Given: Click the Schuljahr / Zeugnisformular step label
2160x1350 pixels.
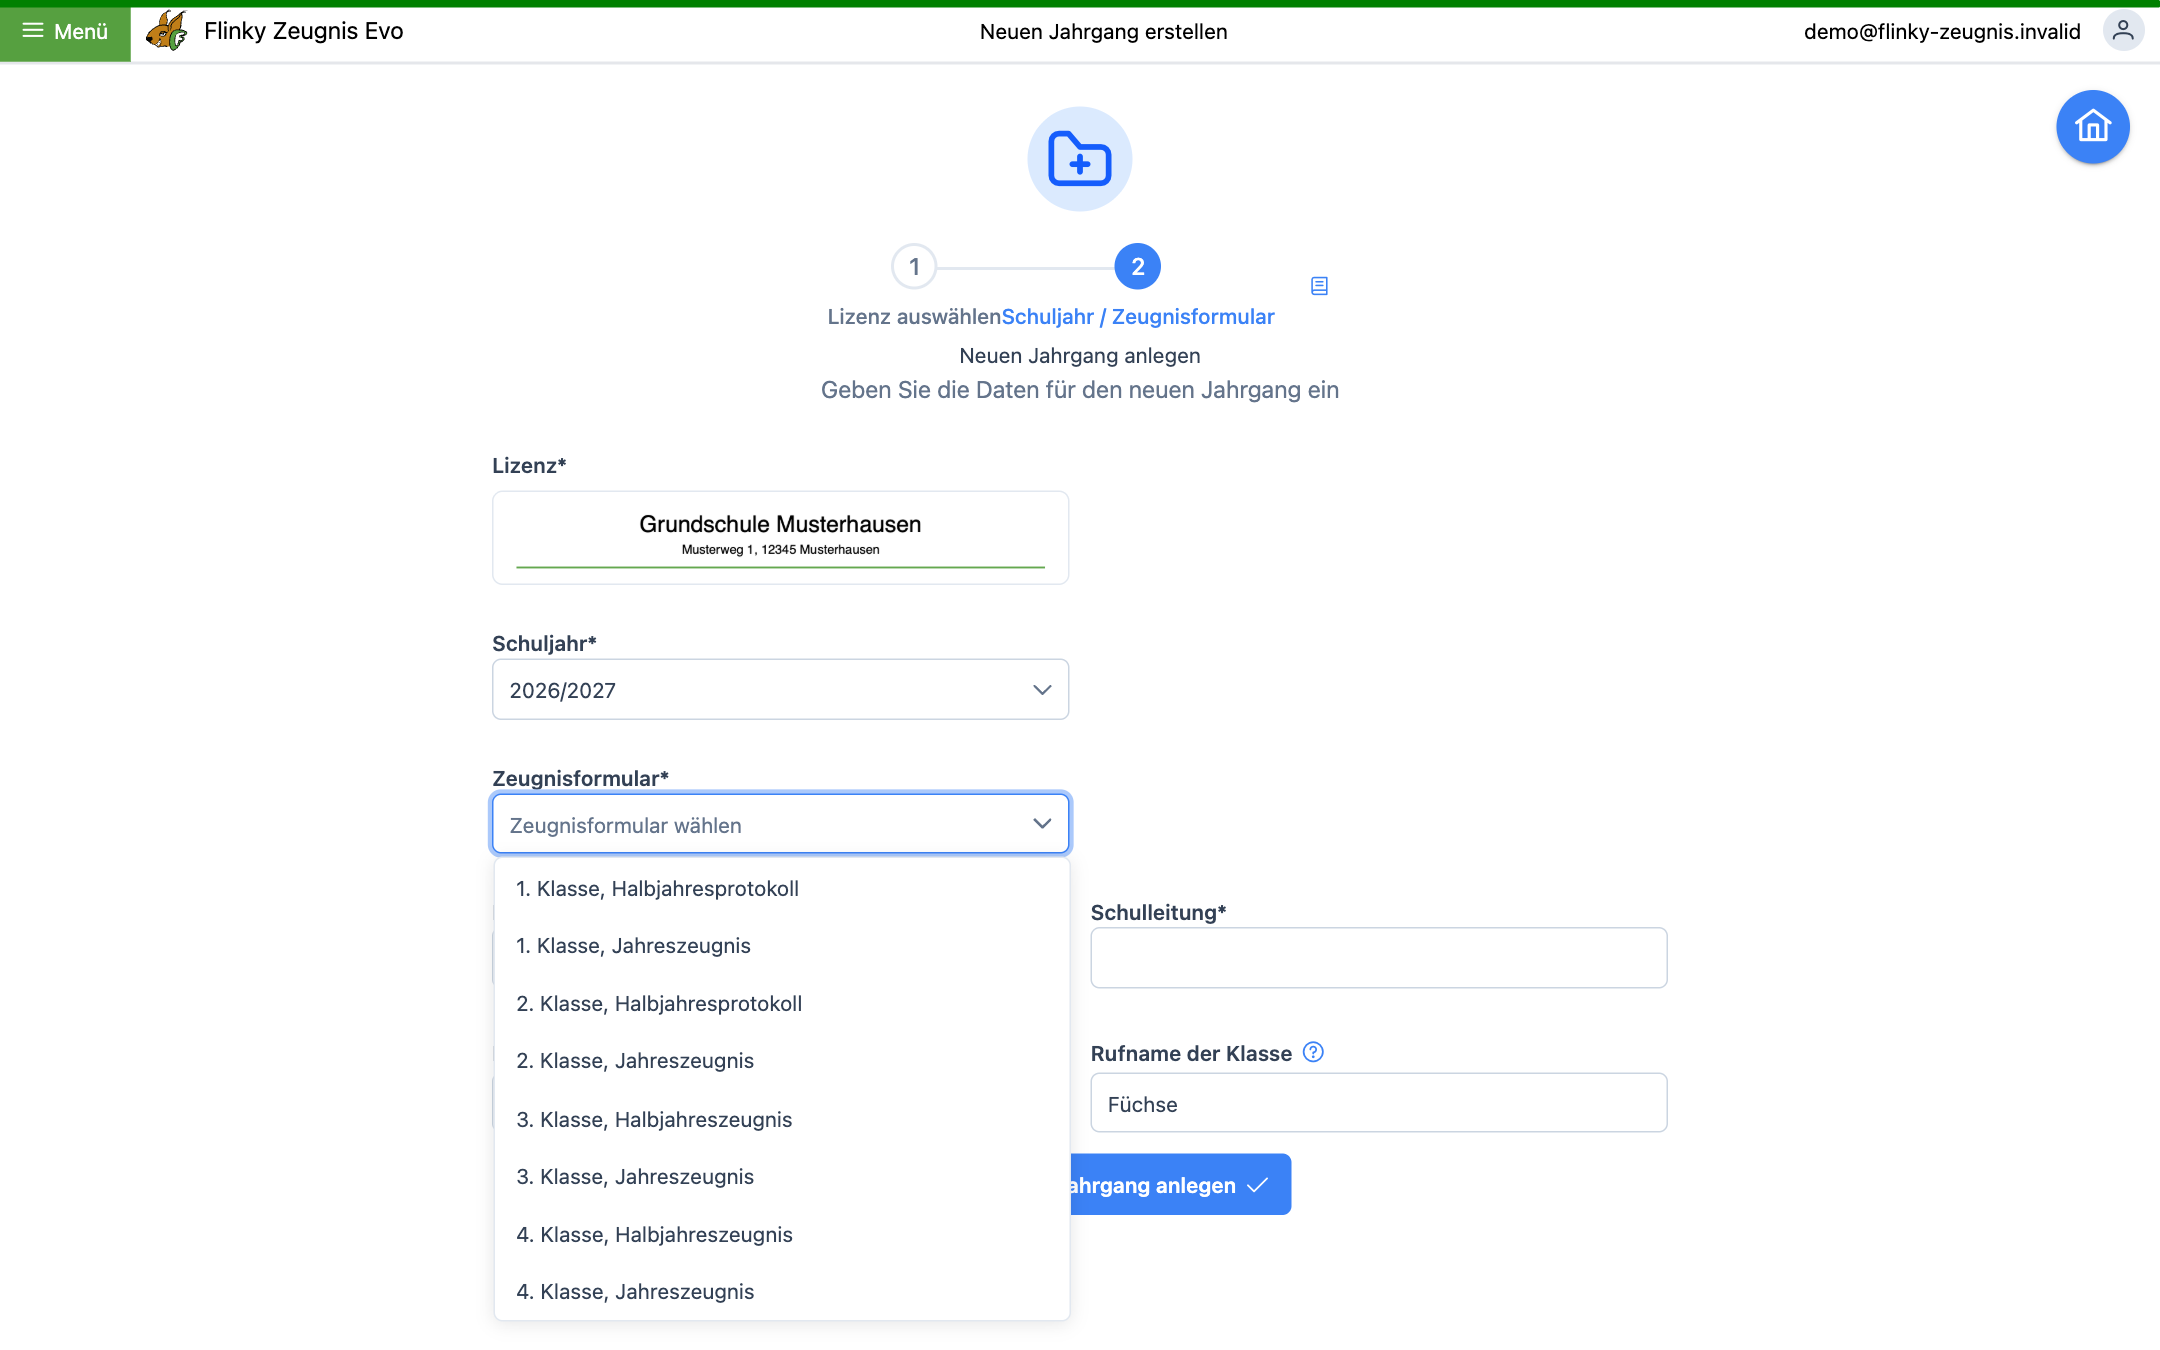Looking at the screenshot, I should coord(1138,317).
